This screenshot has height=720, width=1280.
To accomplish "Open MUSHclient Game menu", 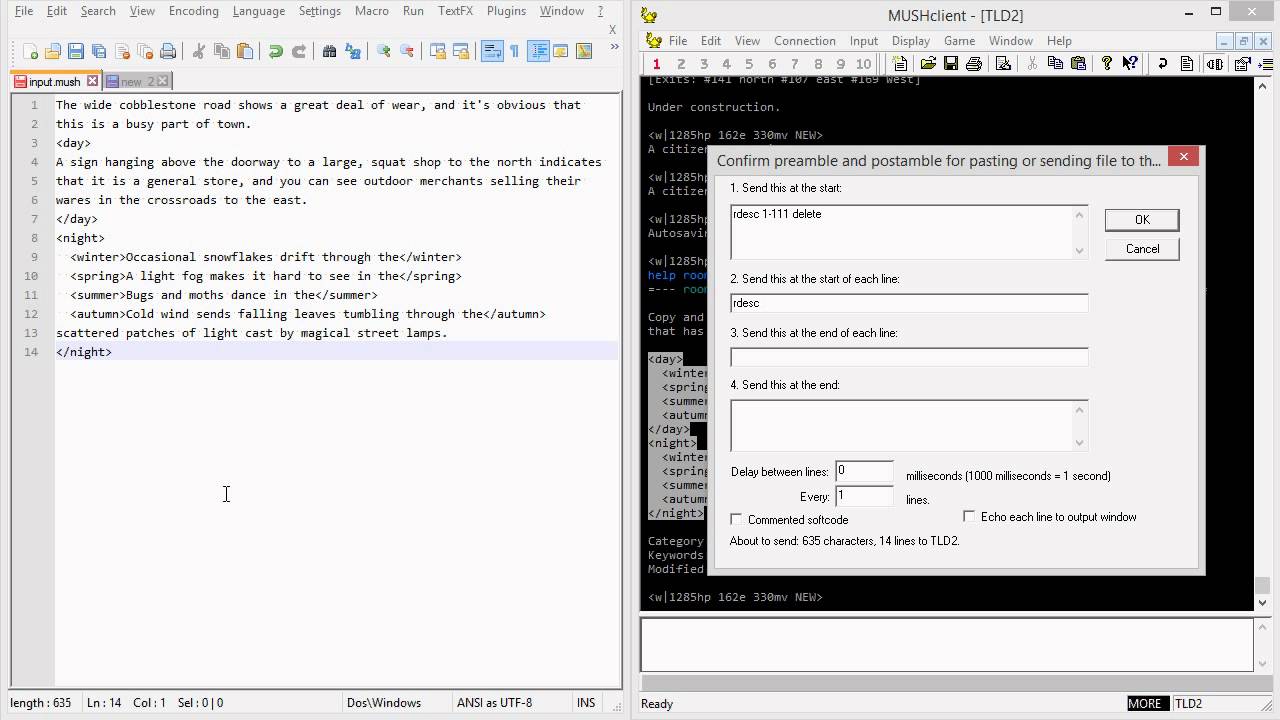I will point(959,41).
